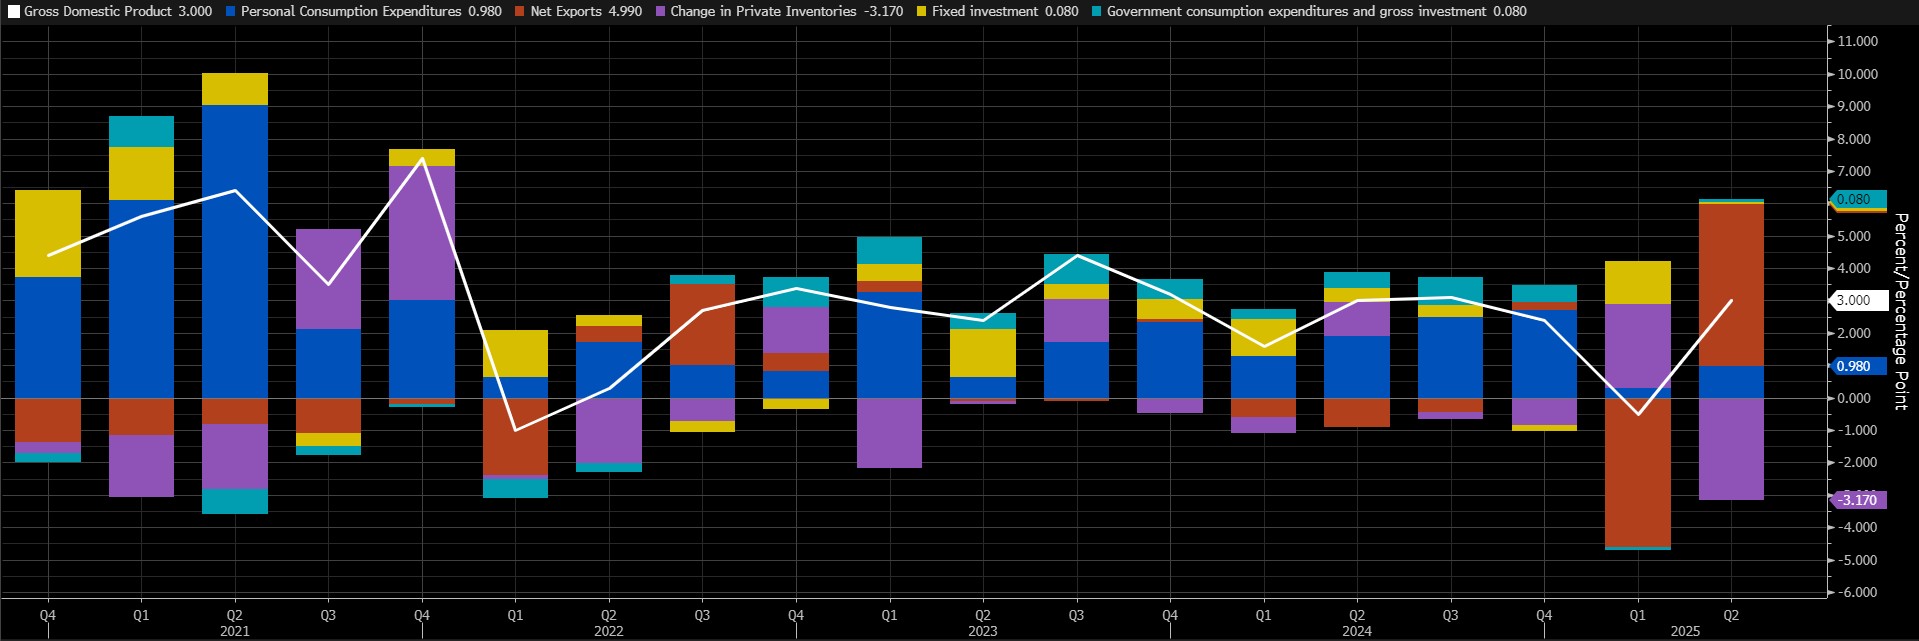Image resolution: width=1919 pixels, height=641 pixels.
Task: Click the purple Change in Private Inventories swatch
Action: click(660, 11)
